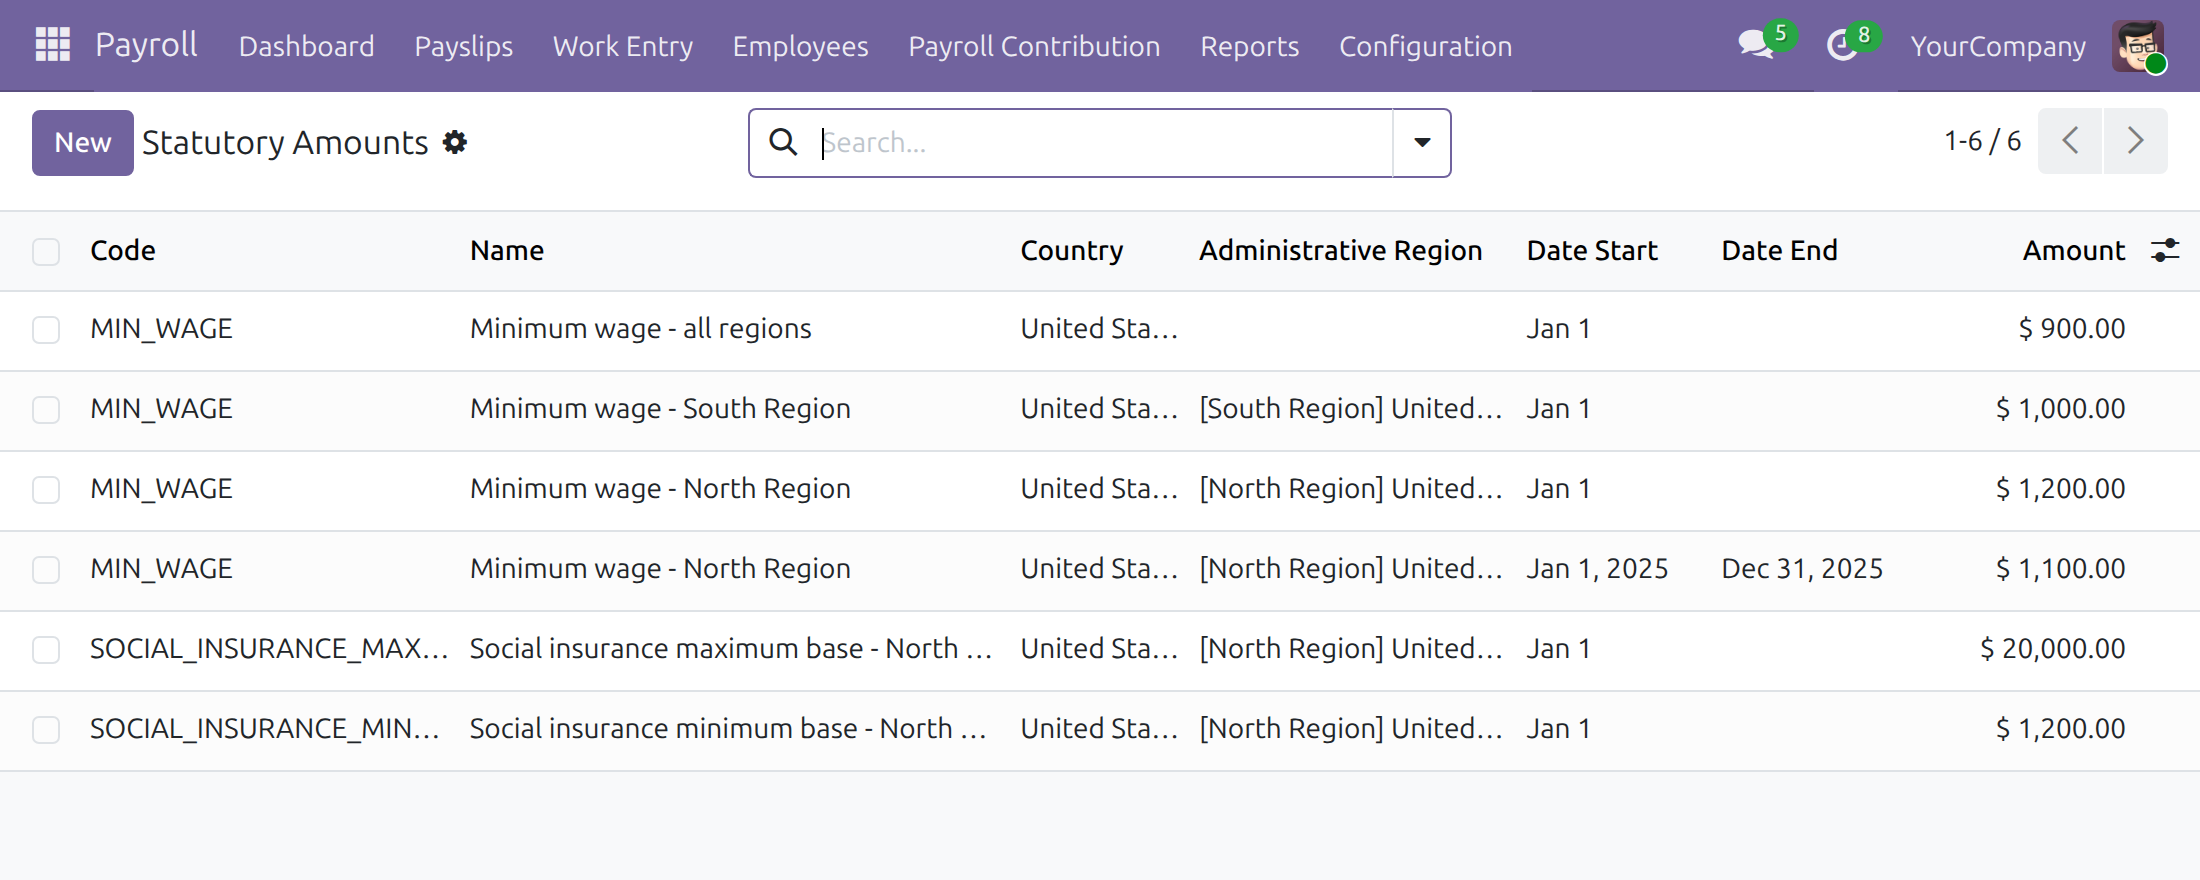
Task: Sort by the Date End column header
Action: point(1779,250)
